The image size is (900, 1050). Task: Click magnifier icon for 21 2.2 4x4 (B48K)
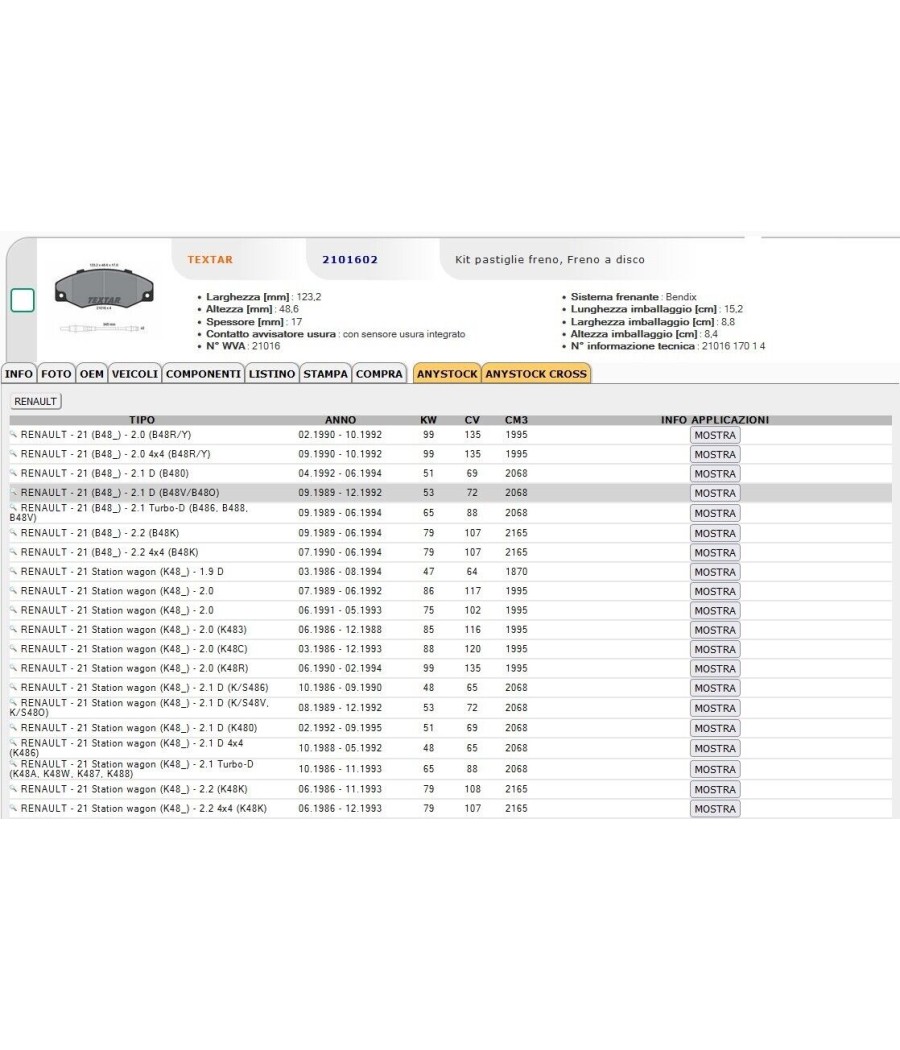13,552
